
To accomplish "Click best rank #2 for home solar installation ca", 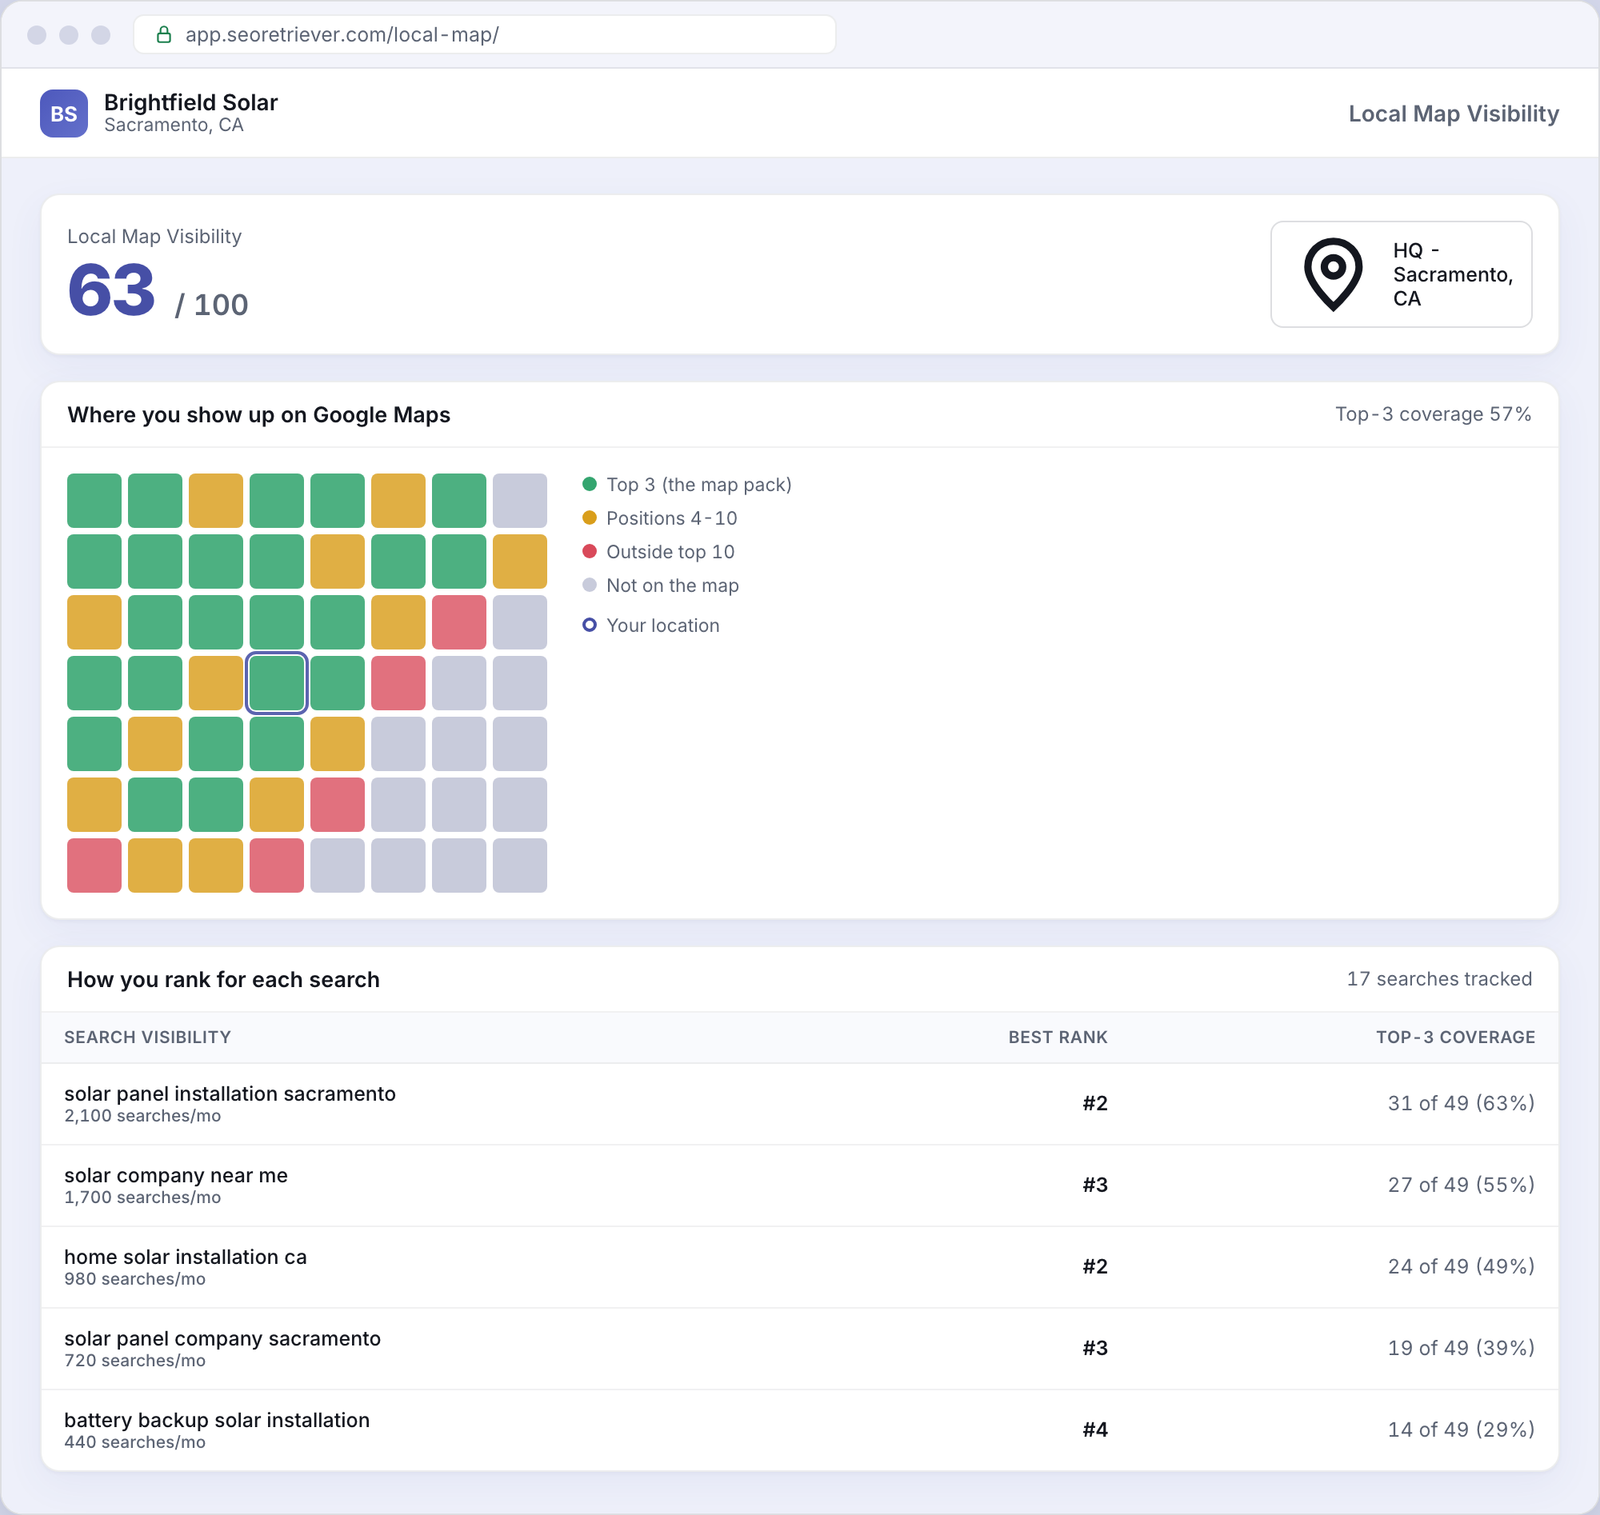I will click(x=1095, y=1266).
